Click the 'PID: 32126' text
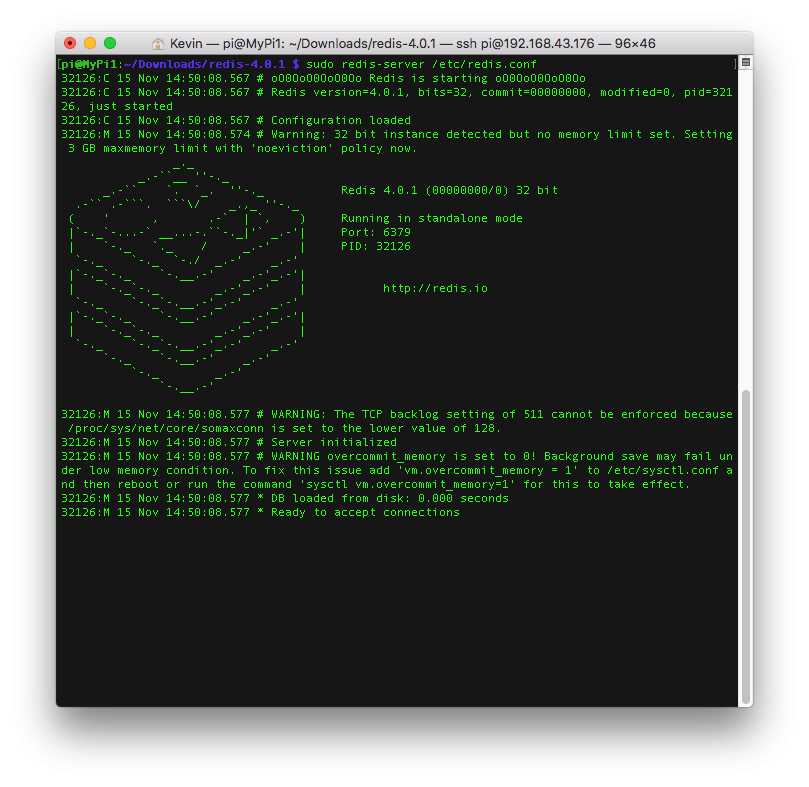 [376, 246]
